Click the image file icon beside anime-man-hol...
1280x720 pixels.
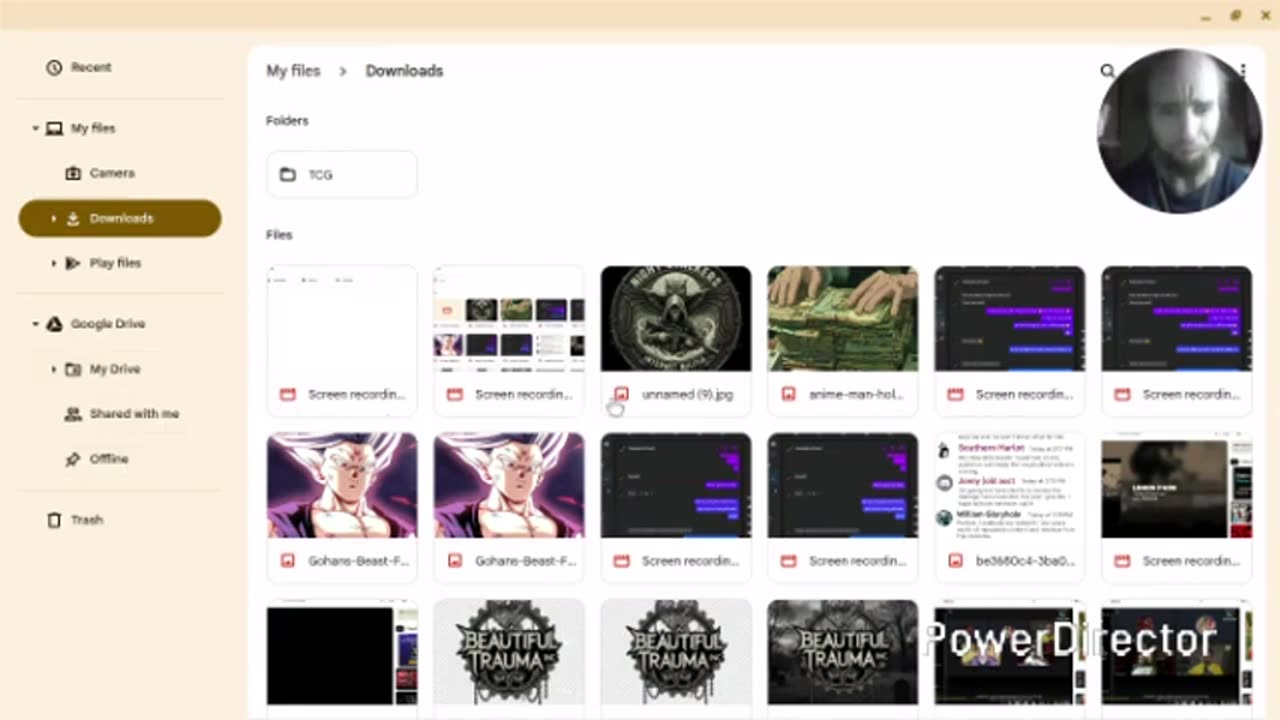click(x=788, y=394)
